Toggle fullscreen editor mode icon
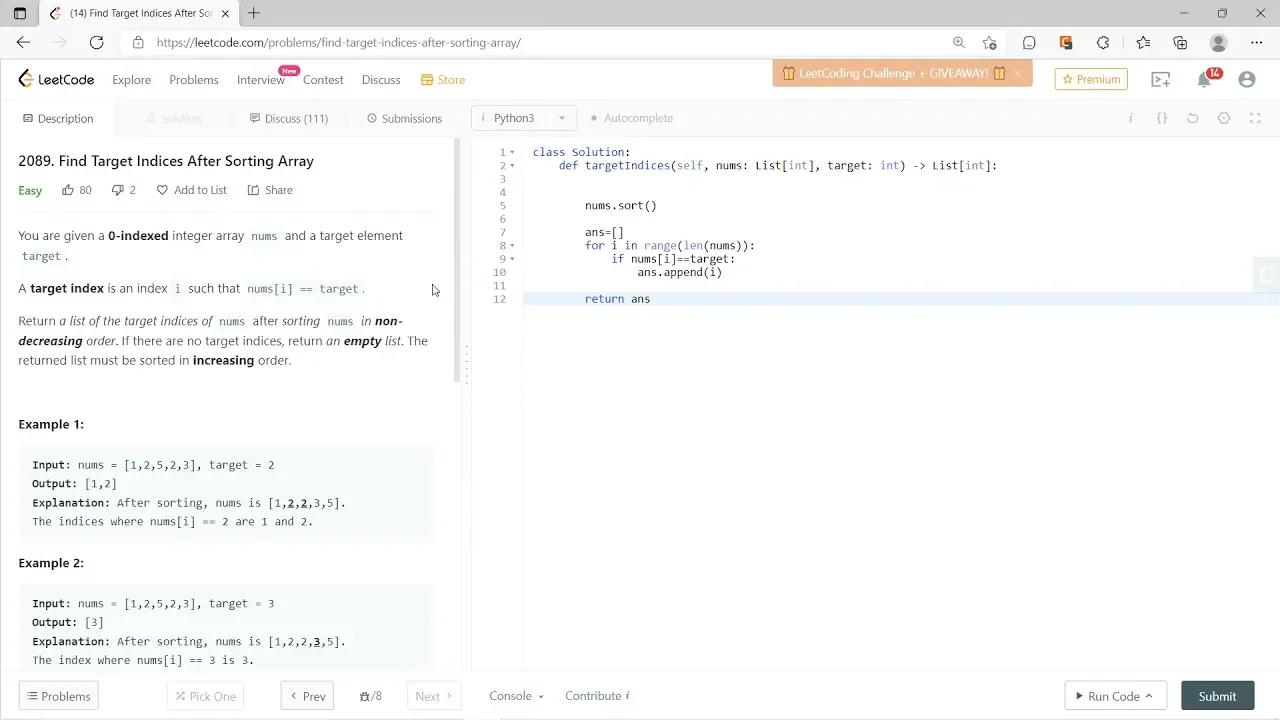The width and height of the screenshot is (1280, 720). [x=1255, y=118]
